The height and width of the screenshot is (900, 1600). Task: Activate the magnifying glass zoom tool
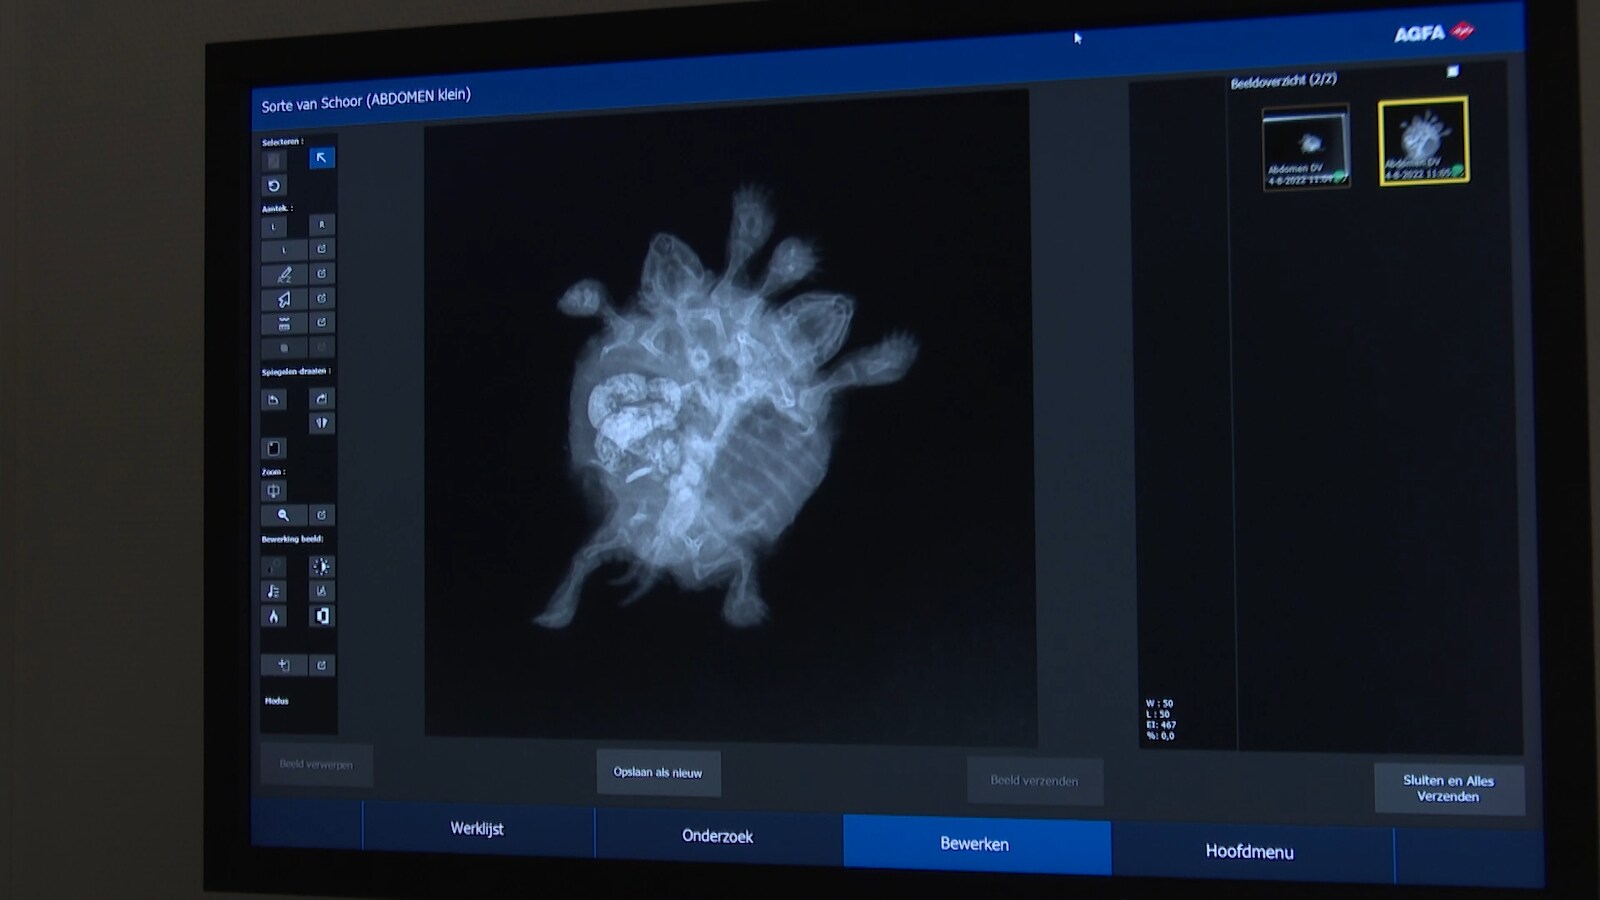click(284, 515)
